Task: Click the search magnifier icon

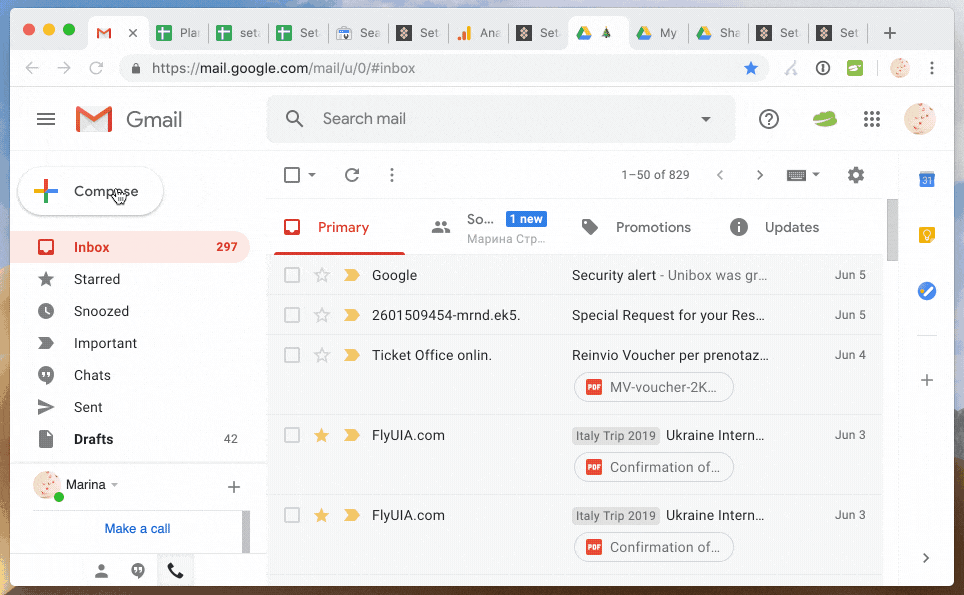Action: 294,119
